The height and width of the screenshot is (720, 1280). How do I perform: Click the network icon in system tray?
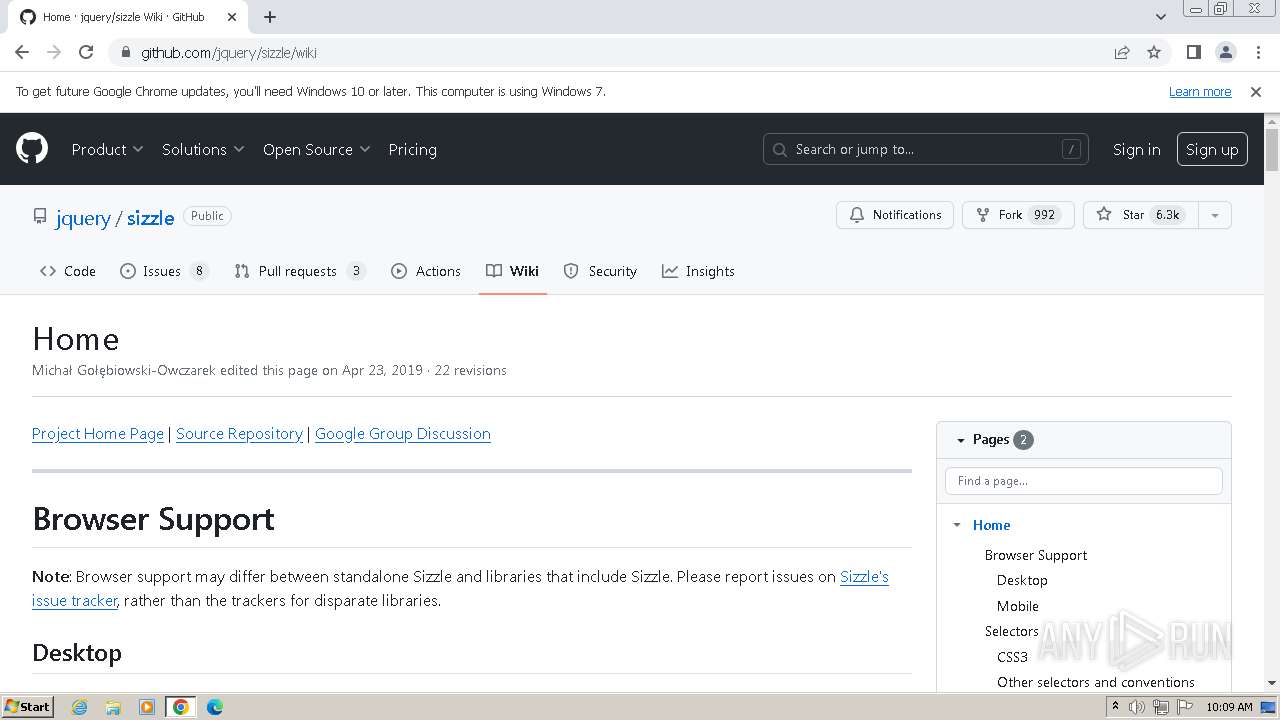pos(1161,707)
